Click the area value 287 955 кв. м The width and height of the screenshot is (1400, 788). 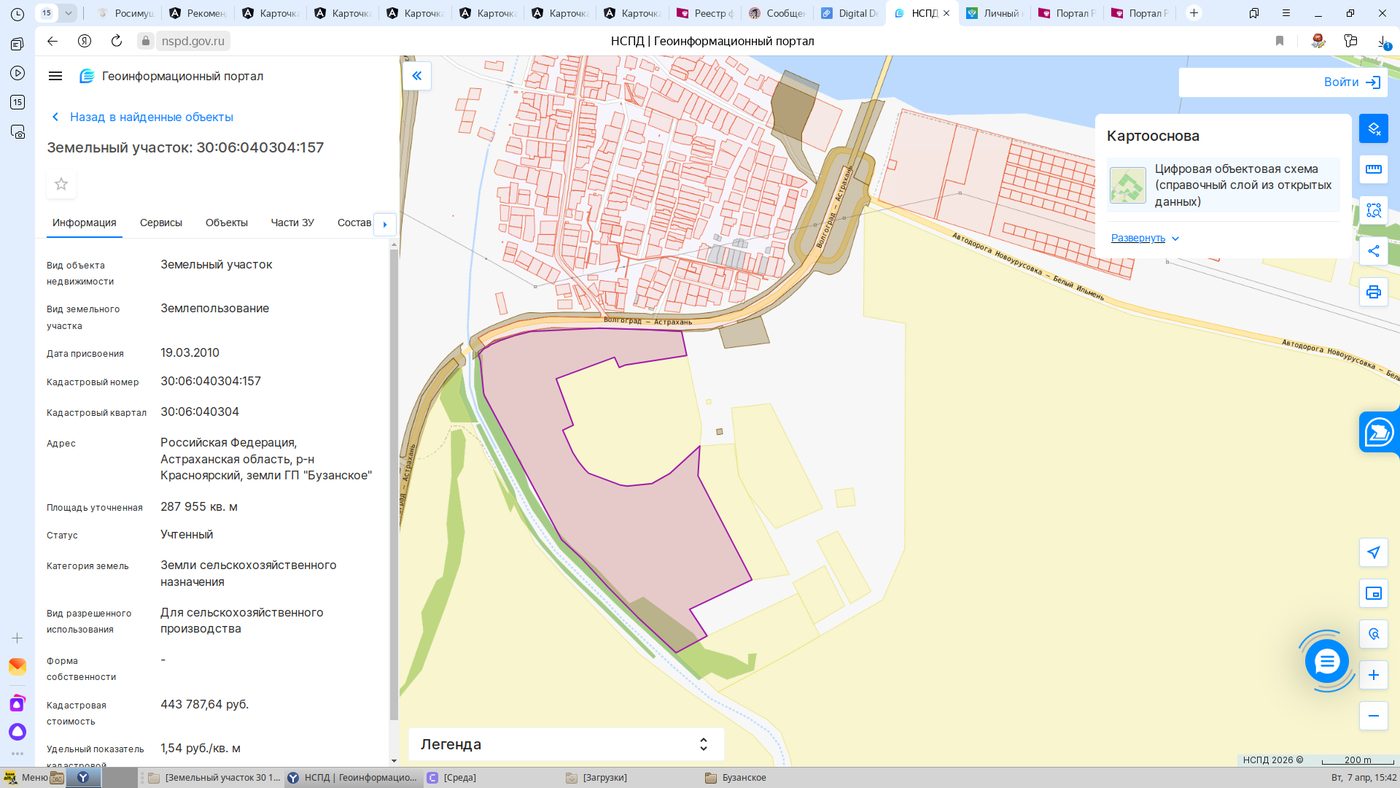coord(199,507)
